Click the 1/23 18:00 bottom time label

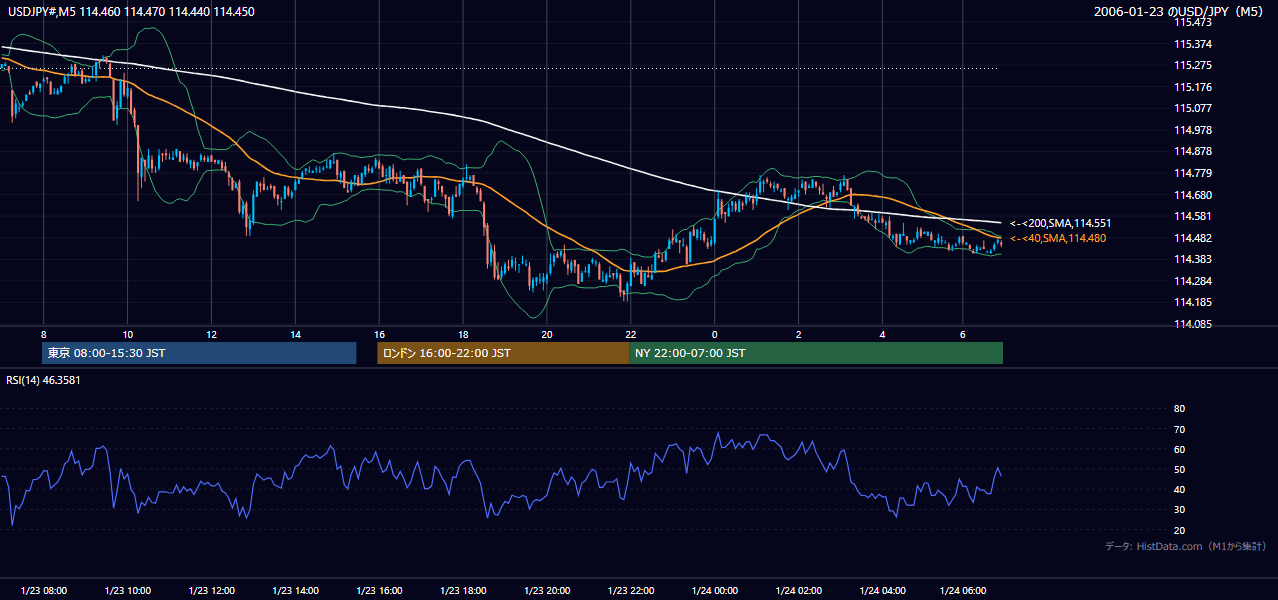point(463,590)
